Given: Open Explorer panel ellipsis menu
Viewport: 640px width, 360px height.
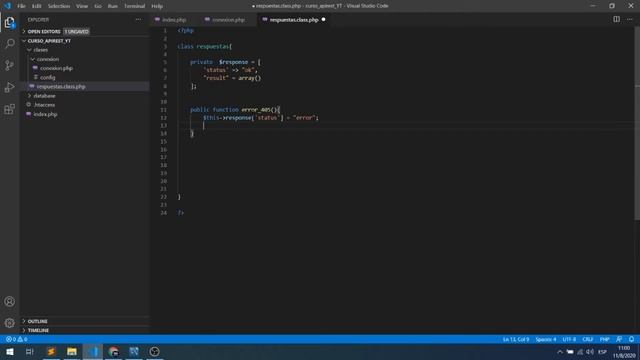Looking at the screenshot, I should pos(139,19).
